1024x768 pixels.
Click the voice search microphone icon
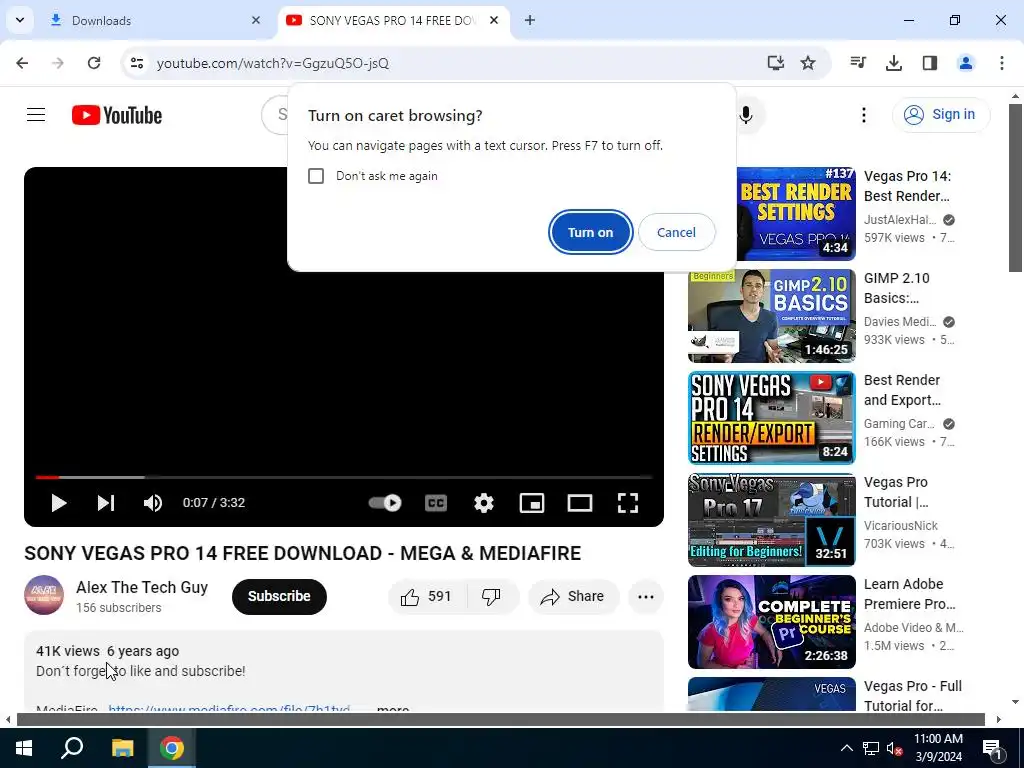point(746,115)
